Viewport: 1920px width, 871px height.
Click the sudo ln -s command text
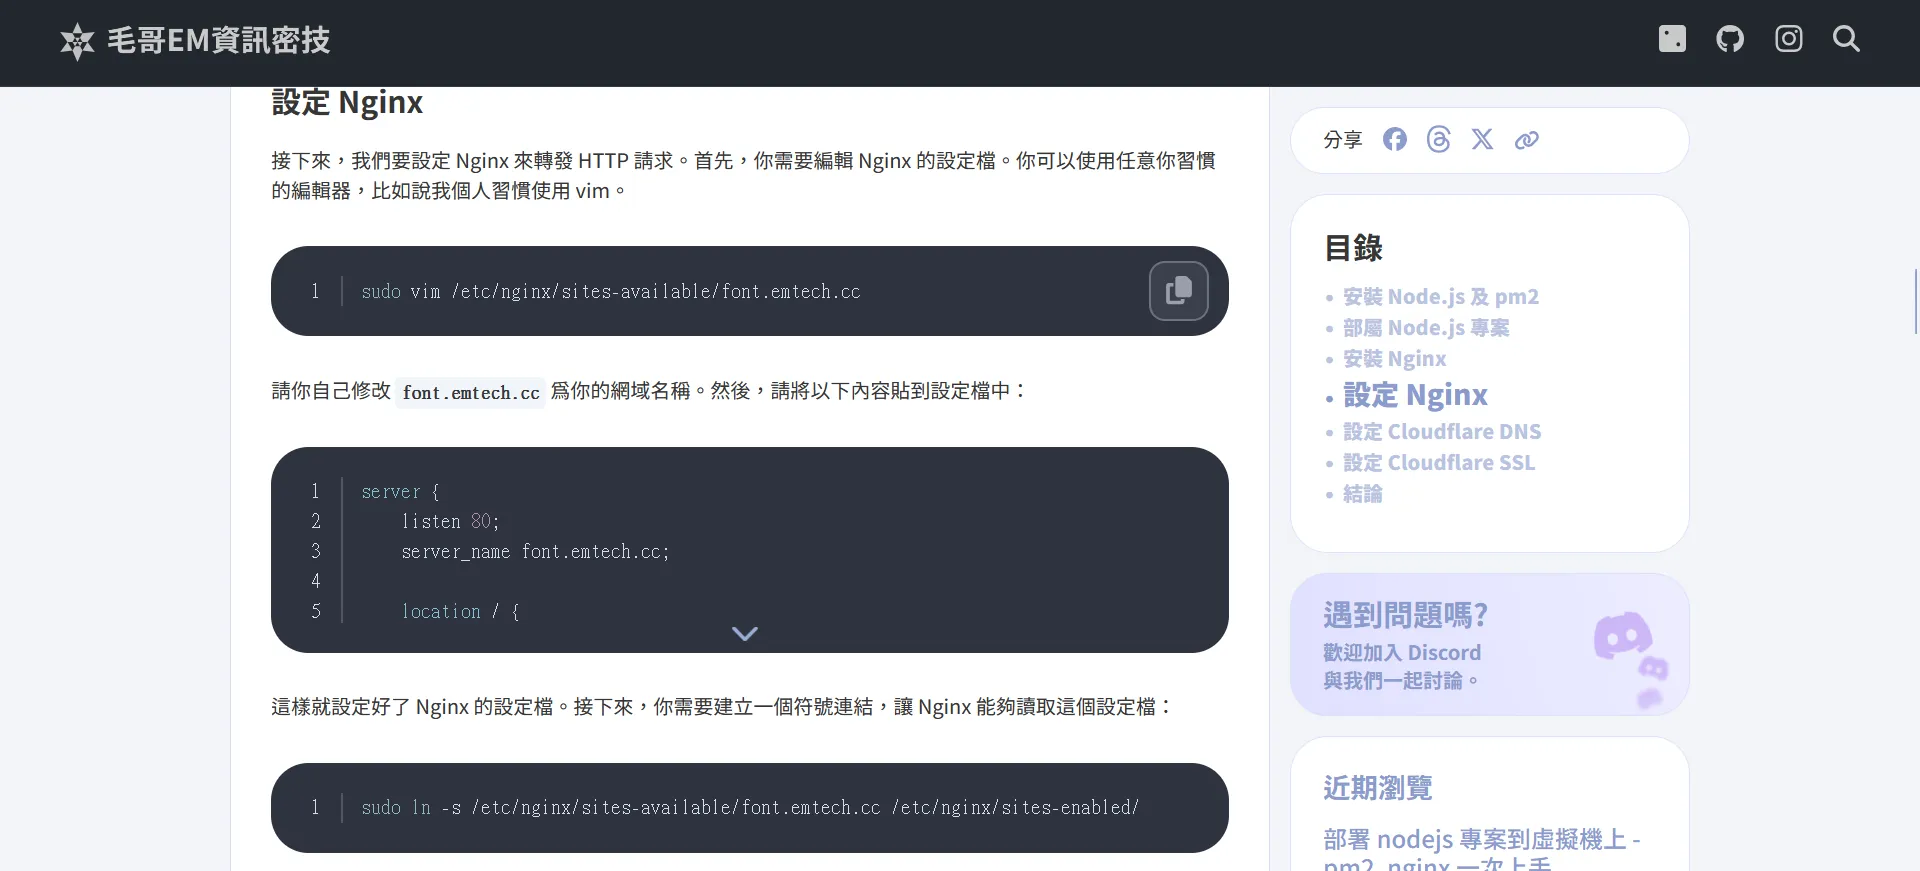(x=750, y=808)
